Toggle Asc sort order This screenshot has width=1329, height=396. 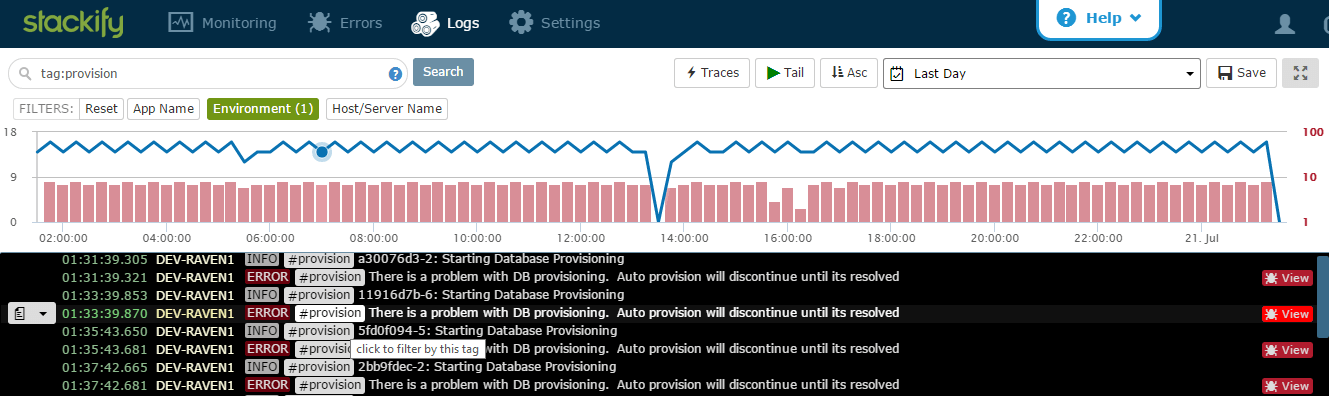pyautogui.click(x=849, y=73)
